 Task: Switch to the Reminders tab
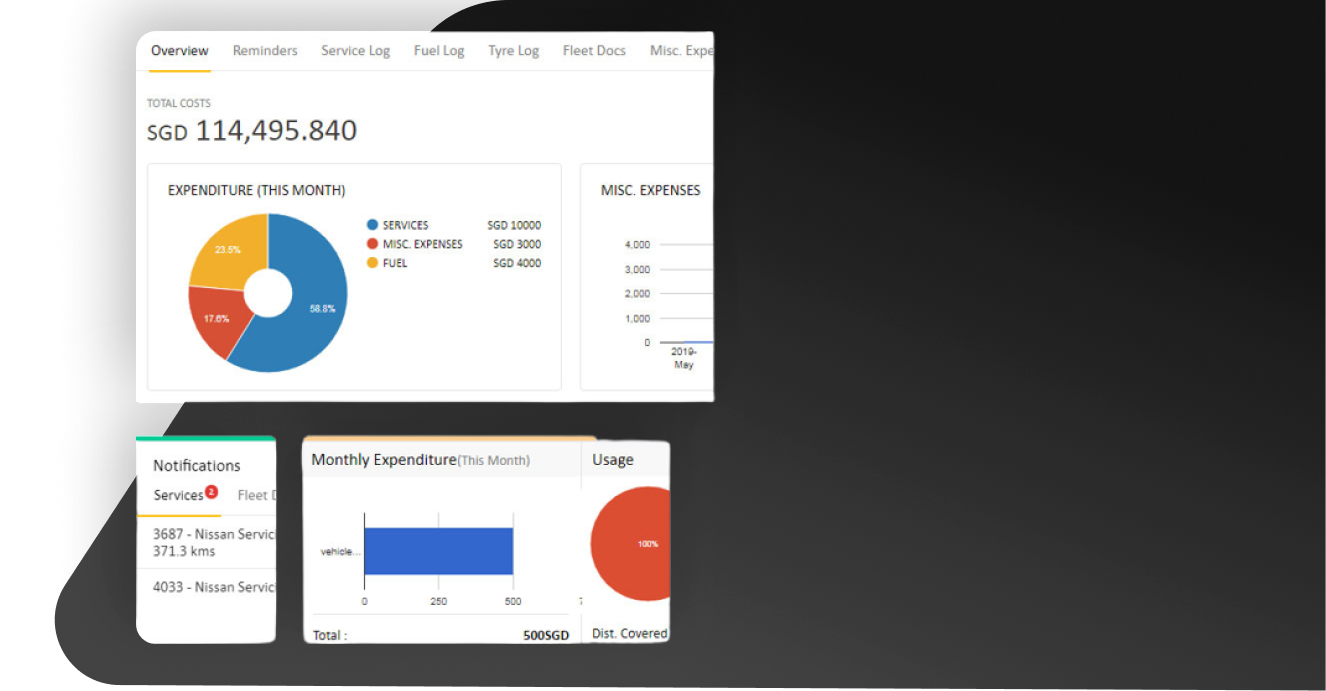pyautogui.click(x=265, y=51)
